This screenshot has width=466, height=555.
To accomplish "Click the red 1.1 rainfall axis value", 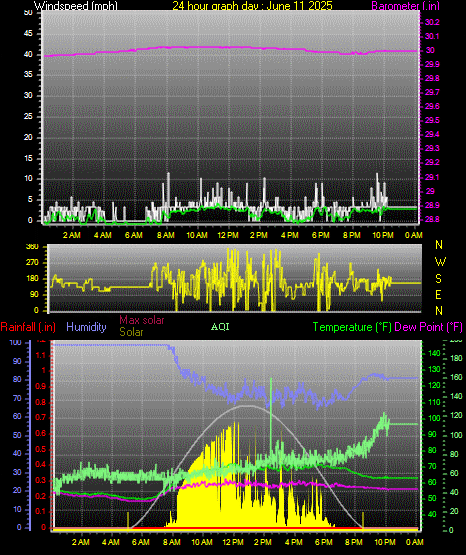I will (x=41, y=355).
